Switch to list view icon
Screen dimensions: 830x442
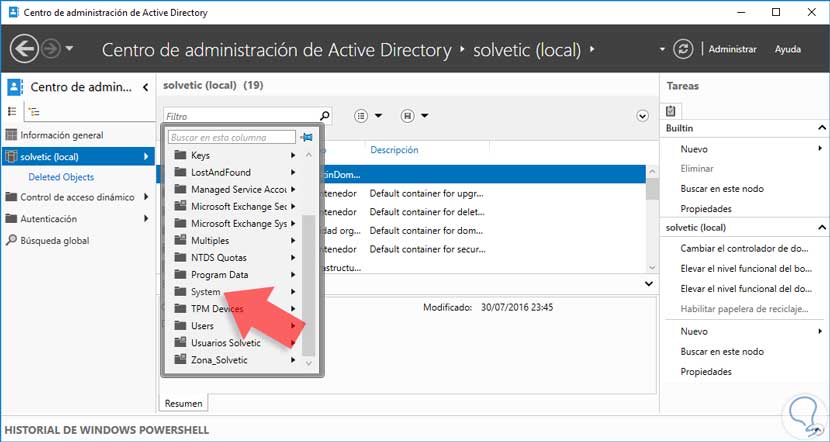click(x=12, y=112)
